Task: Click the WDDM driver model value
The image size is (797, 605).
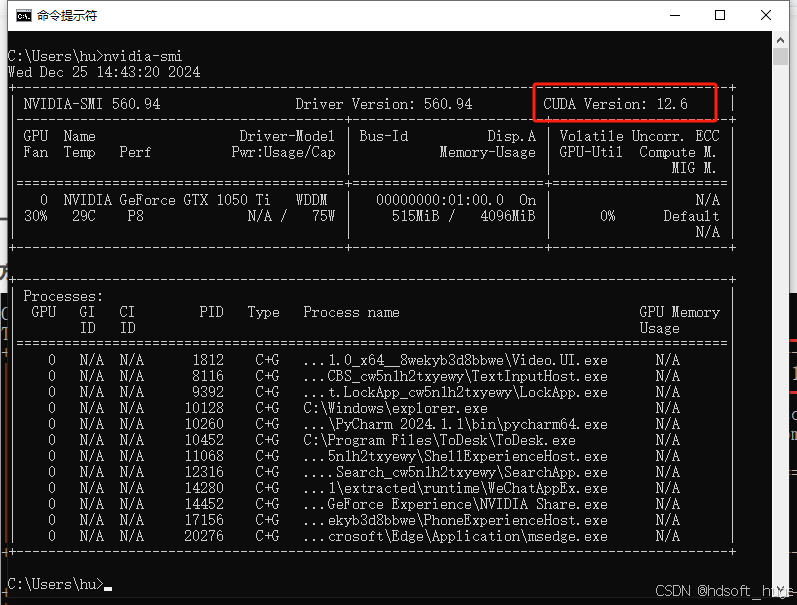Action: (x=311, y=200)
